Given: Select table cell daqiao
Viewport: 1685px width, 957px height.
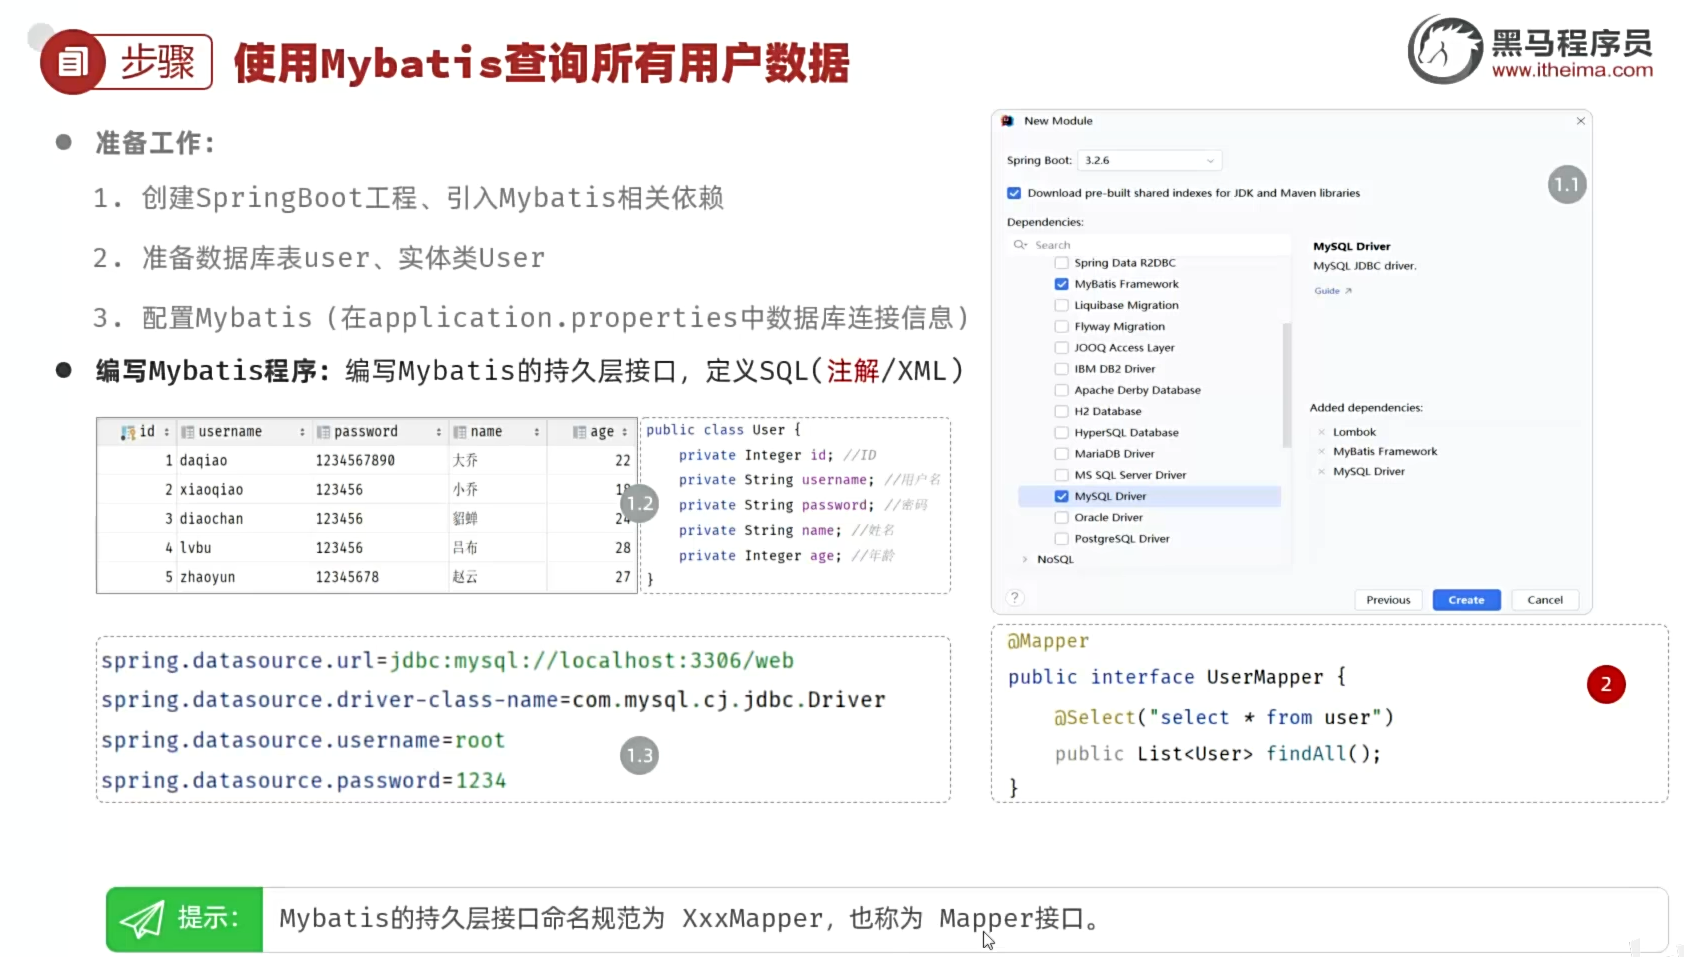Looking at the screenshot, I should pos(203,461).
